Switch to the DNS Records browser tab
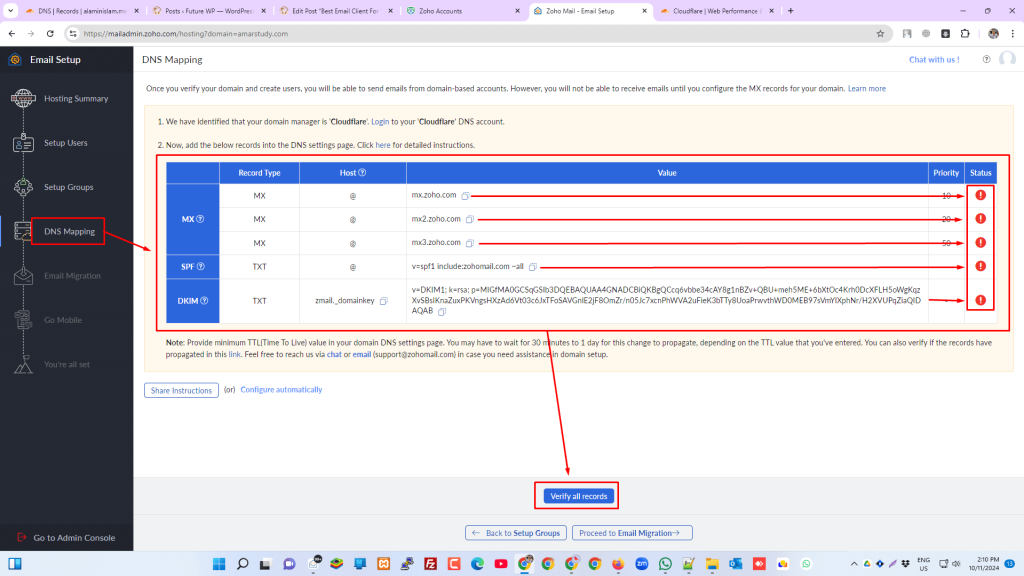Viewport: 1024px width, 576px height. tap(82, 11)
